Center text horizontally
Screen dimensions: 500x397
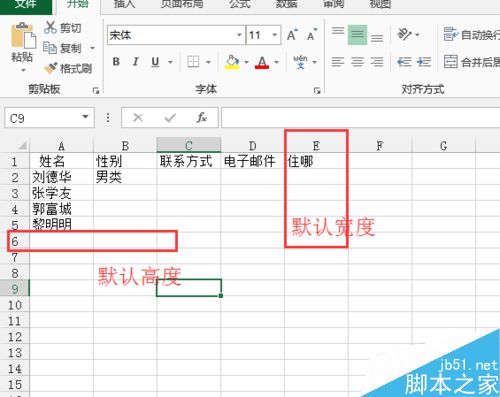[x=357, y=62]
